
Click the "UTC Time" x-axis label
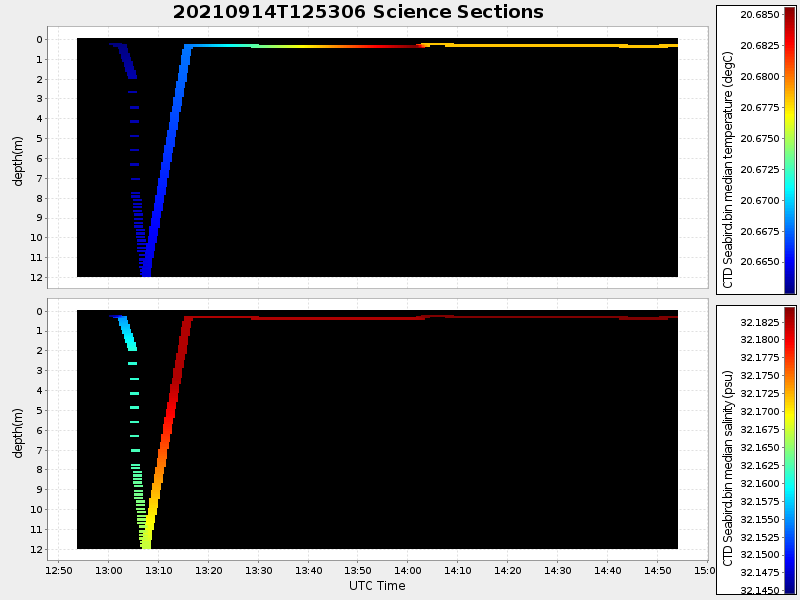[x=377, y=586]
